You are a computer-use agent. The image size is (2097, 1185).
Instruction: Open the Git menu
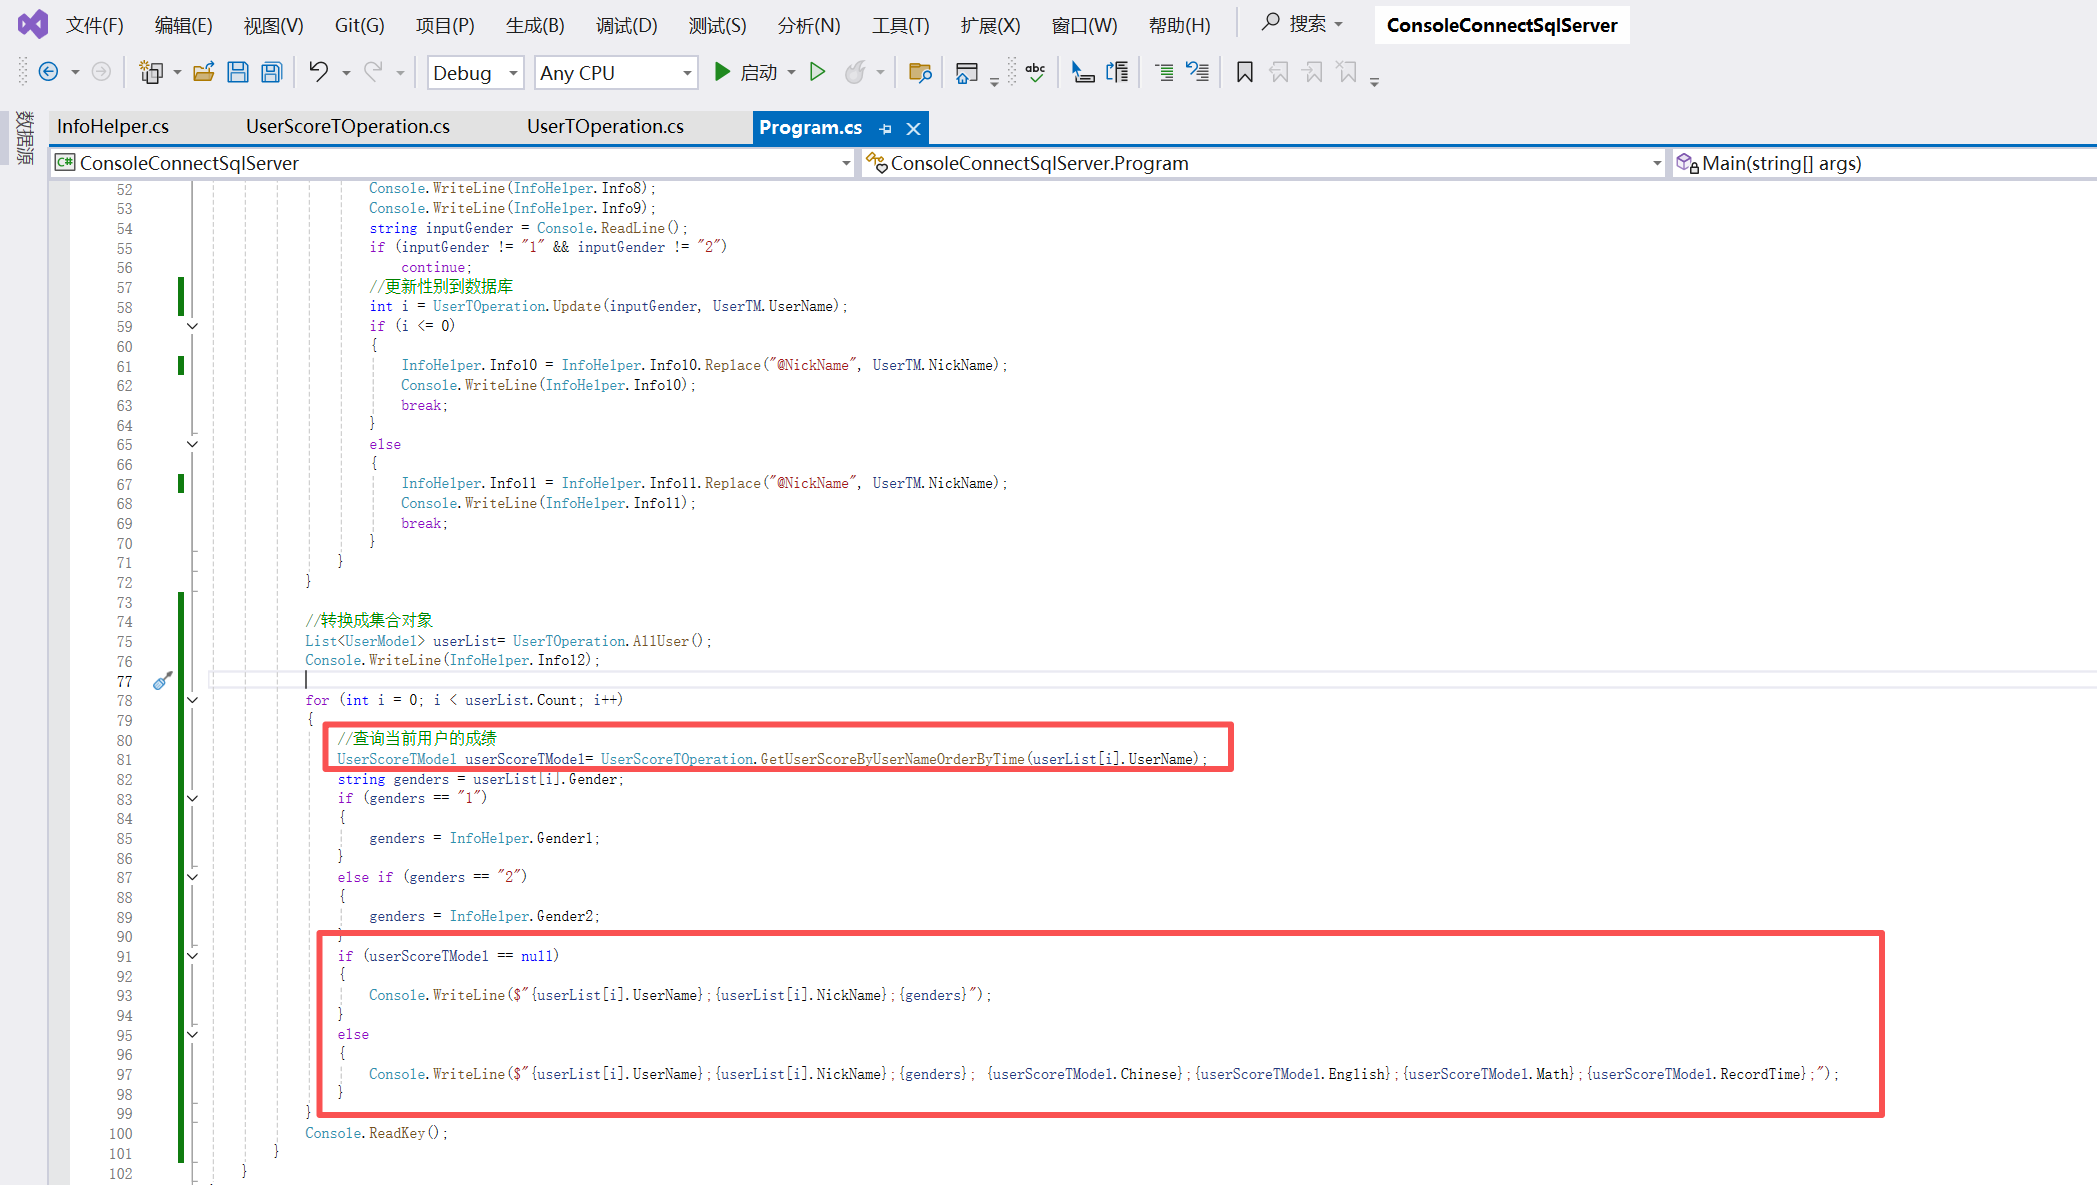358,25
